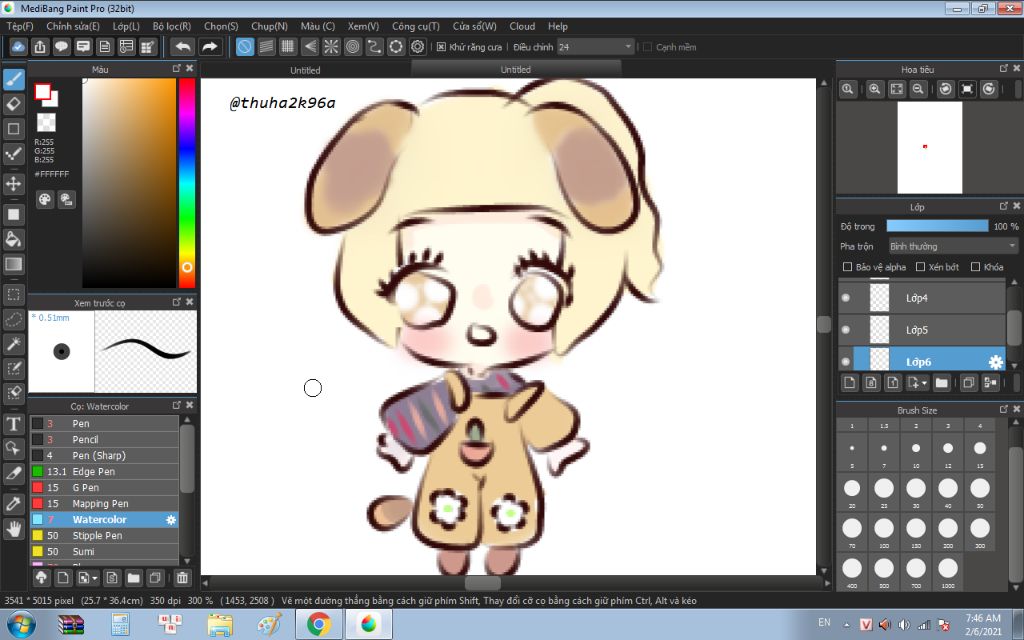Viewport: 1024px width, 640px height.
Task: Click the cloud save icon
Action: (x=18, y=46)
